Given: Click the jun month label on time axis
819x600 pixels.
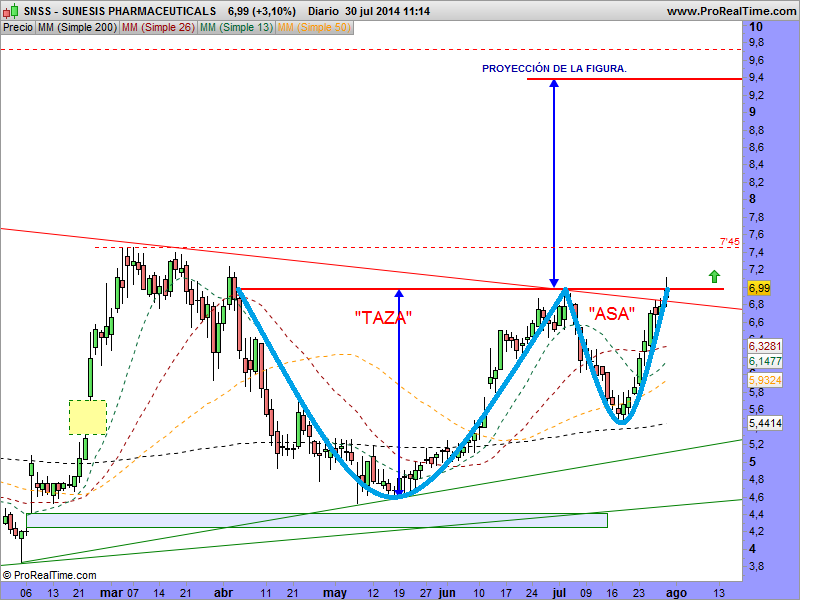Looking at the screenshot, I should click(447, 593).
